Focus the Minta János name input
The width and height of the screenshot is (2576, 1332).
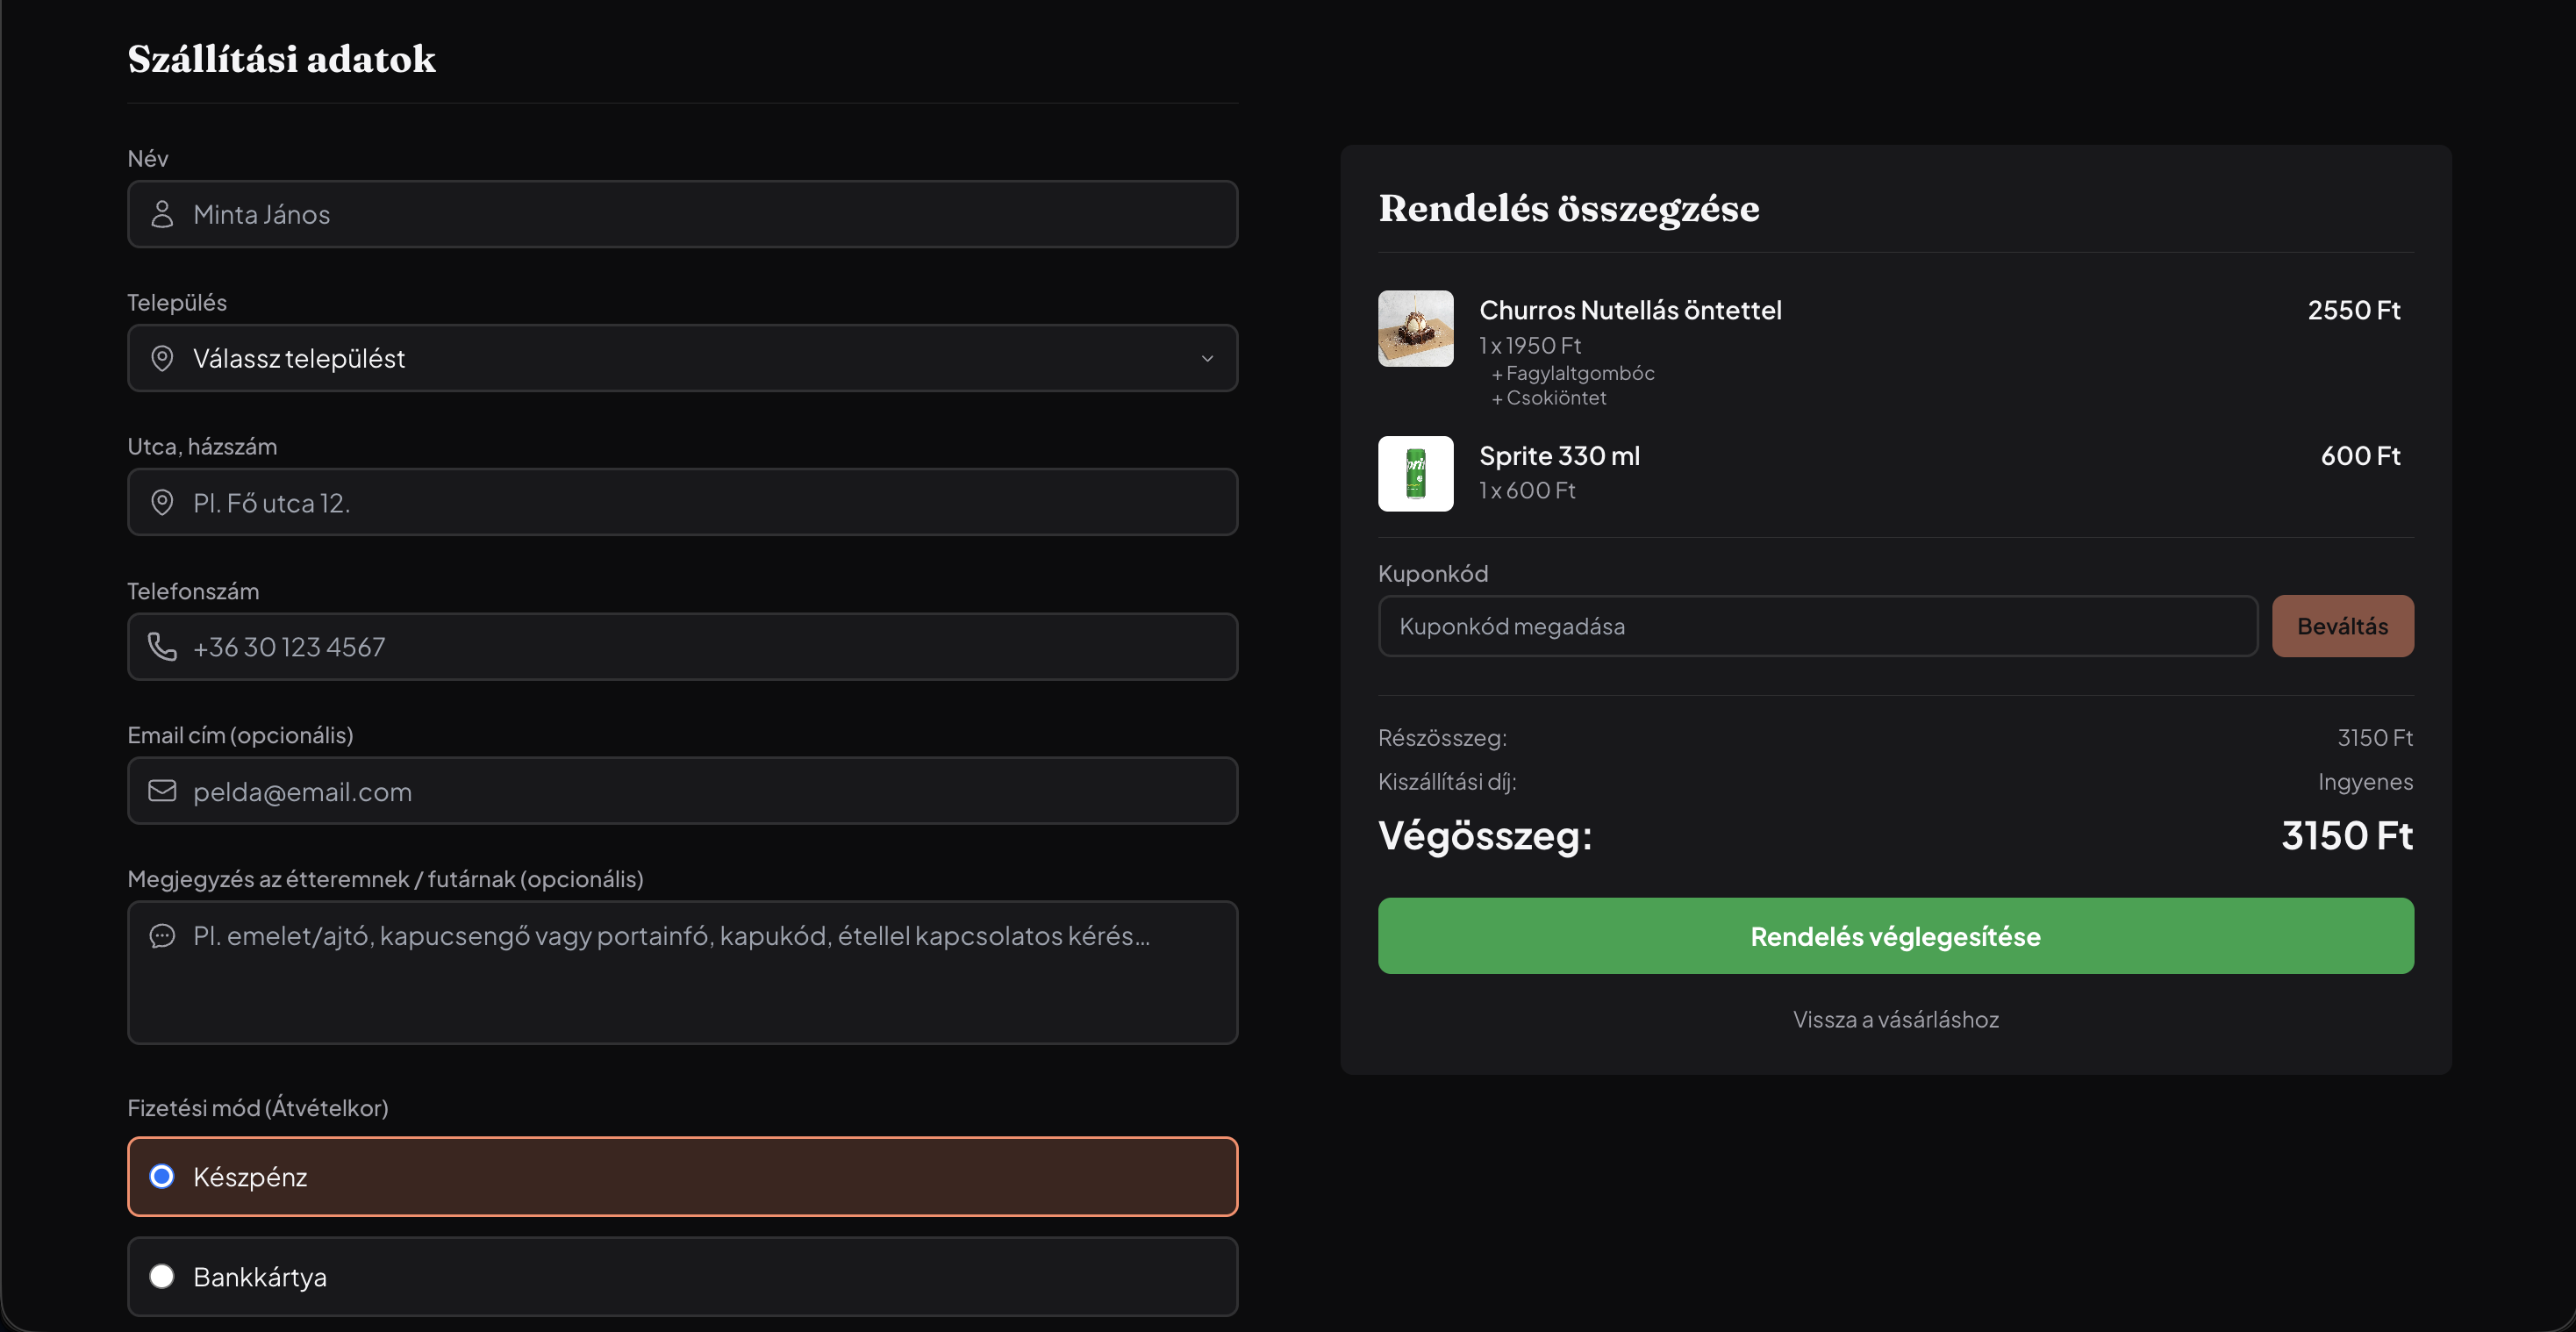683,214
